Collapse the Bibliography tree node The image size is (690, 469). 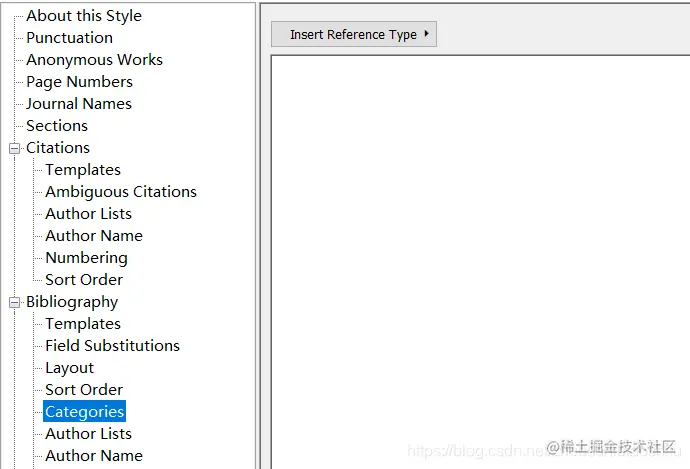15,302
